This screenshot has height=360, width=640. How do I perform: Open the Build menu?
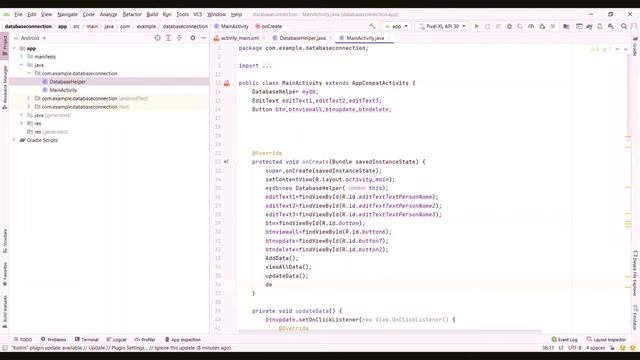pyautogui.click(x=152, y=14)
